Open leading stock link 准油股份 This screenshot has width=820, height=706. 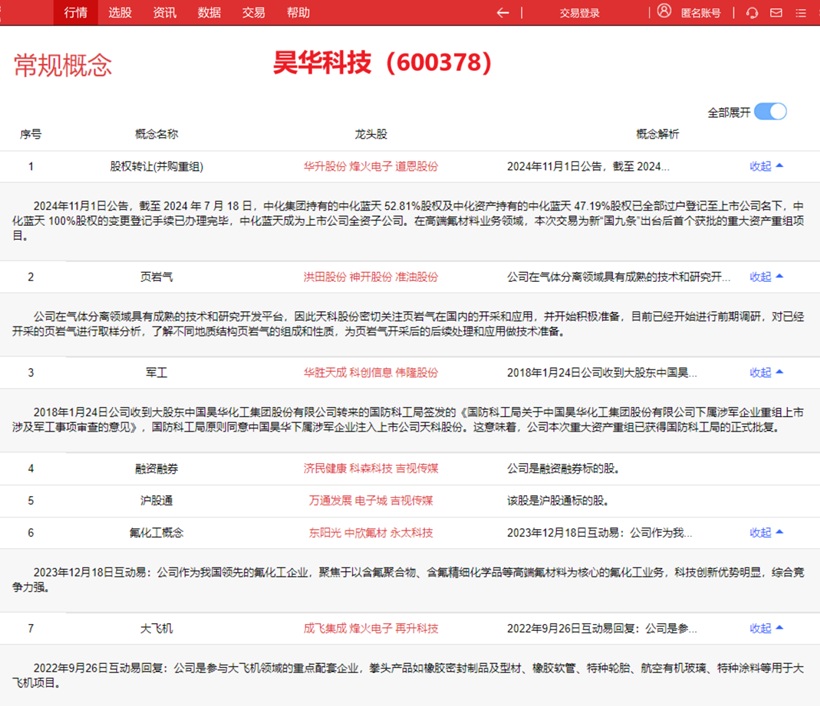coord(417,277)
